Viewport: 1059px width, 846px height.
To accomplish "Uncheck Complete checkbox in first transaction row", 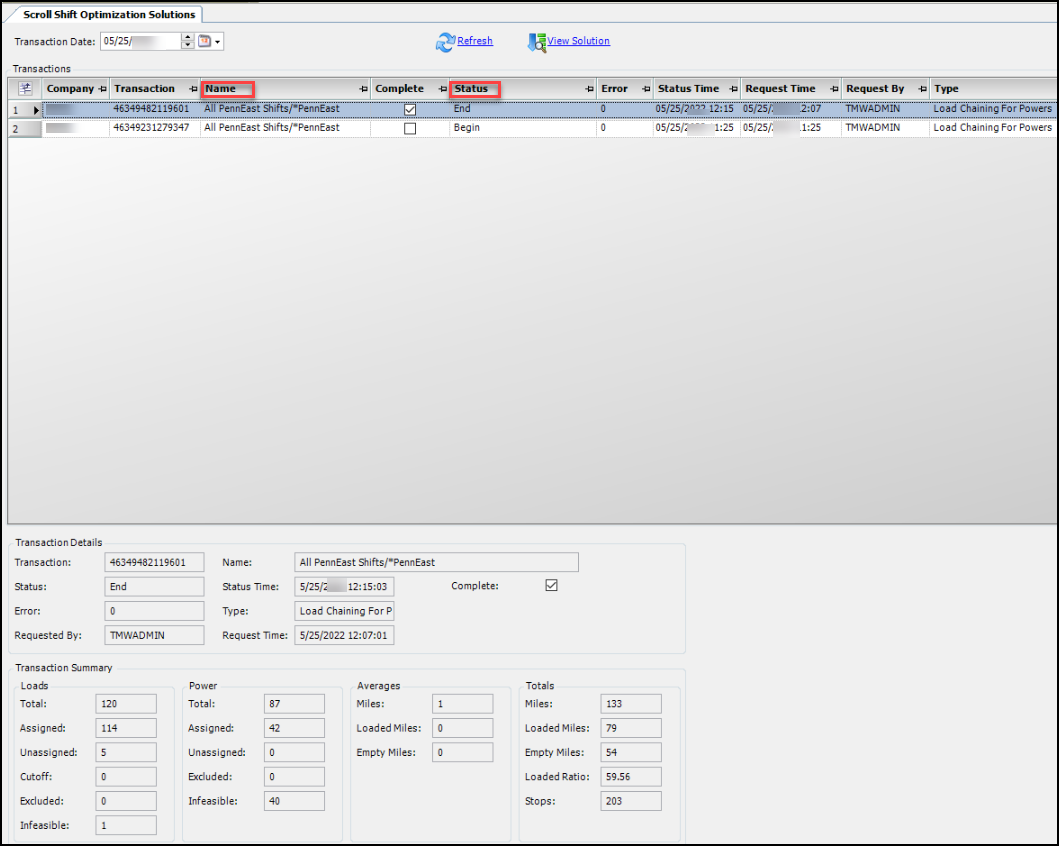I will [x=409, y=109].
